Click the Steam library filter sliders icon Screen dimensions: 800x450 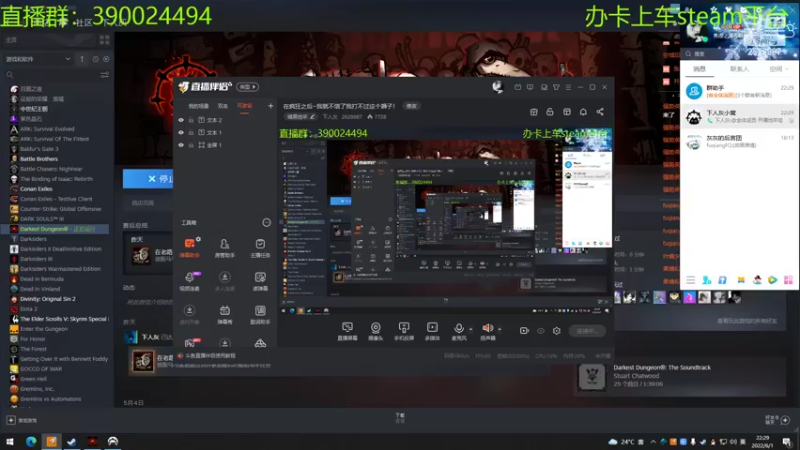coord(105,74)
